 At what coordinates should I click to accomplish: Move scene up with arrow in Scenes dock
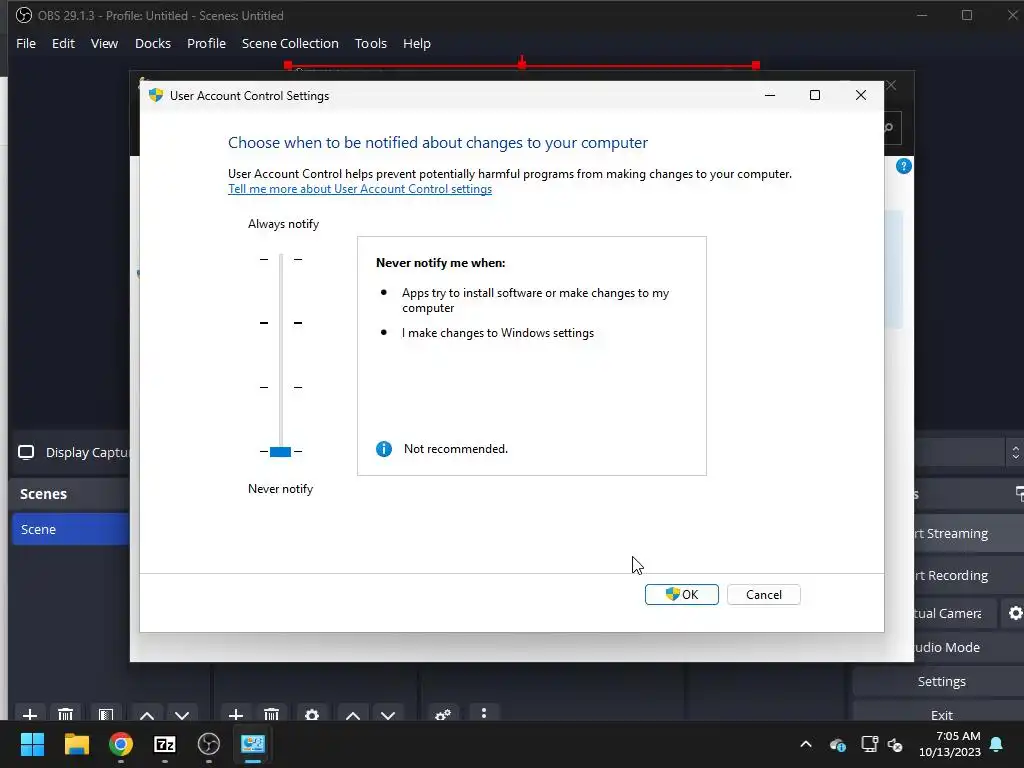click(x=147, y=715)
